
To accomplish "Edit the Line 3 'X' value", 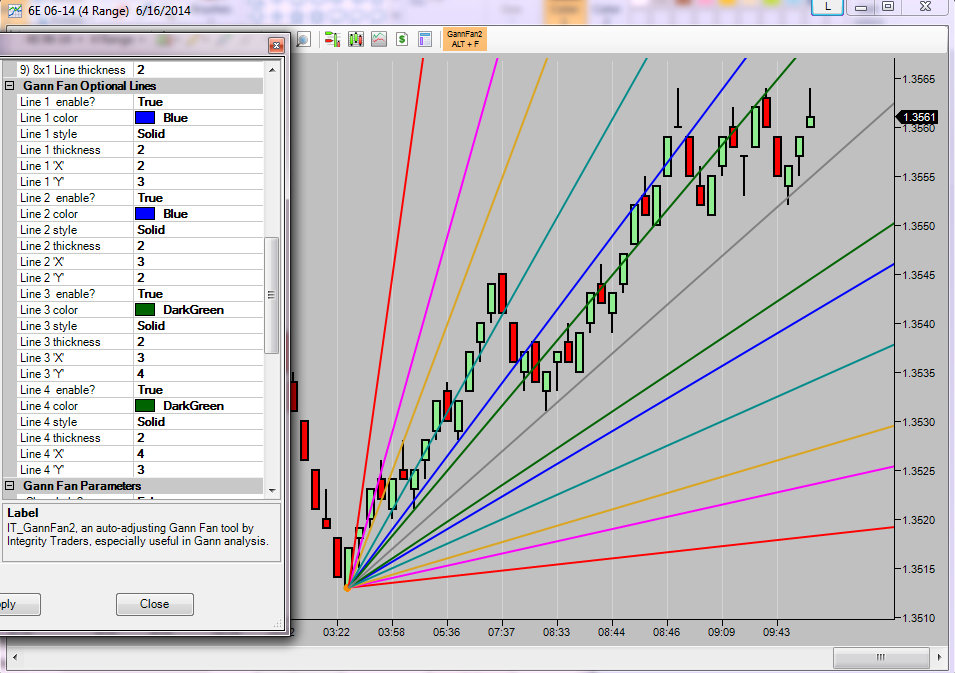I will tap(199, 358).
